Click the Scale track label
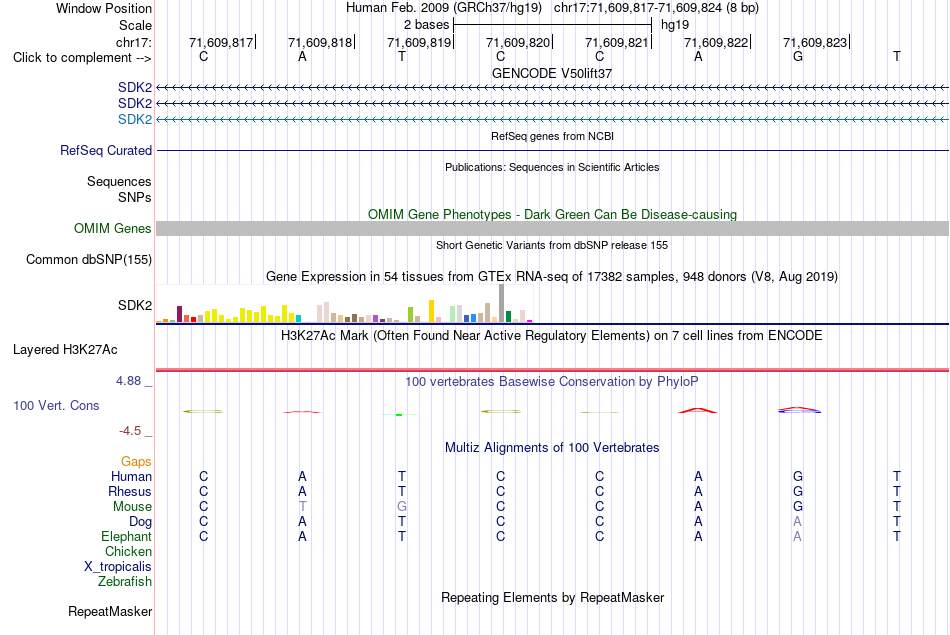950x635 pixels. pyautogui.click(x=135, y=25)
